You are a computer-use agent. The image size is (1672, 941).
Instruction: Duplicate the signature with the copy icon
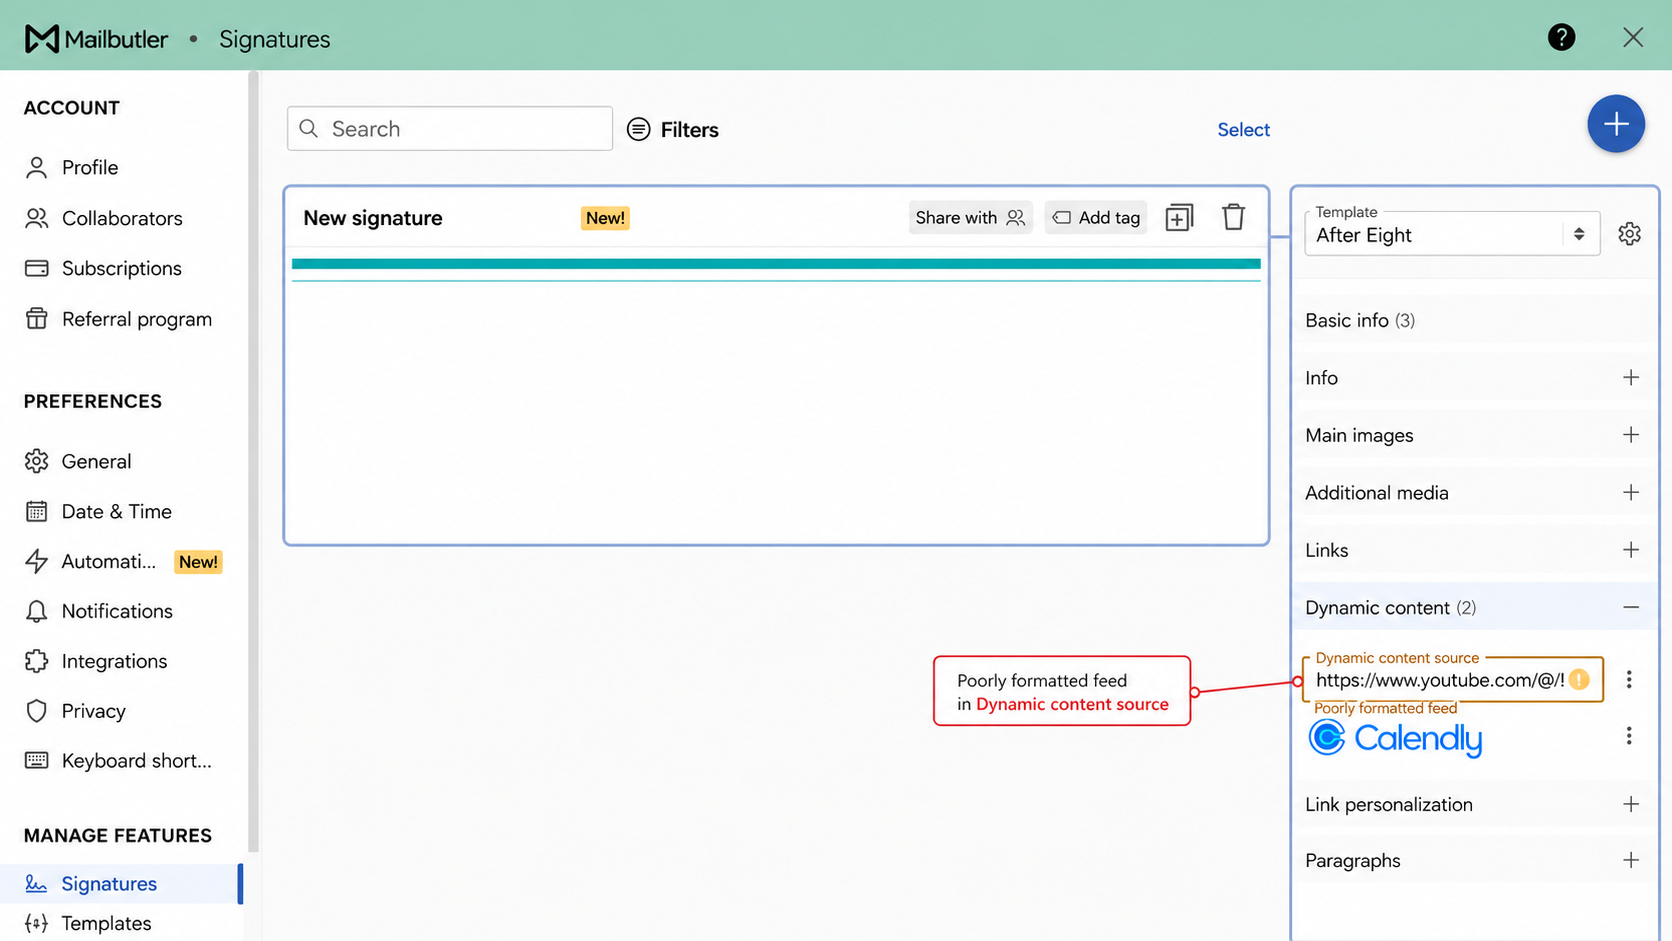pyautogui.click(x=1179, y=217)
